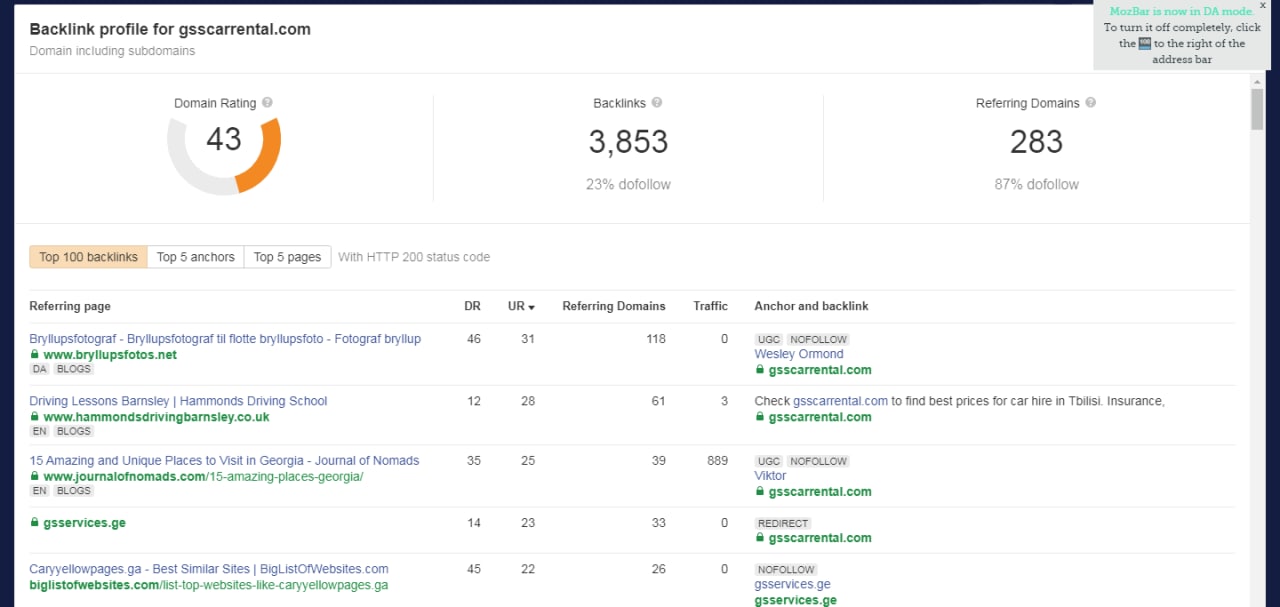Image resolution: width=1280 pixels, height=607 pixels.
Task: Click the 283 referring domains count
Action: tap(1036, 142)
